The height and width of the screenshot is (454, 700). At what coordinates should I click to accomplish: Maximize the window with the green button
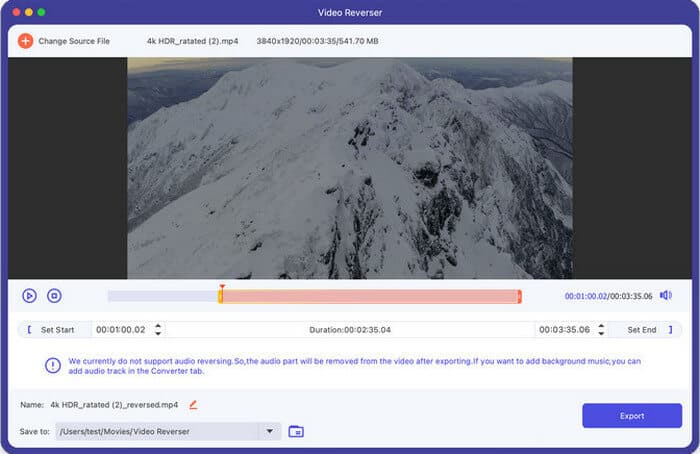click(42, 12)
